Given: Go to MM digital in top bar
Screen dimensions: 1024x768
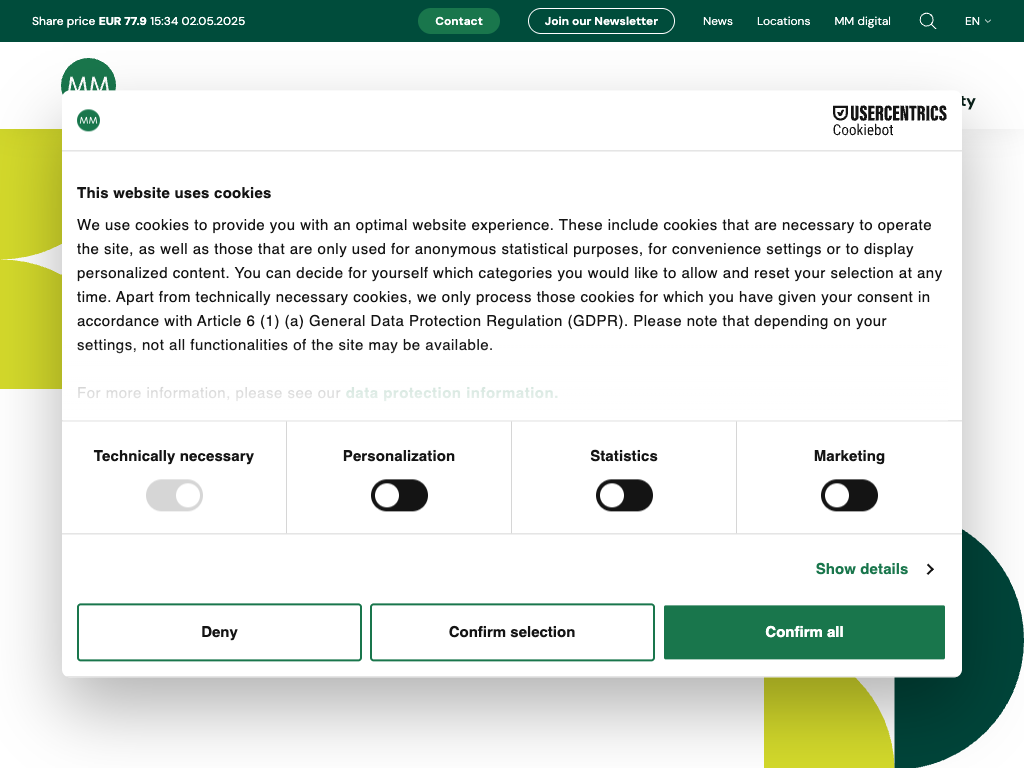Looking at the screenshot, I should point(862,21).
